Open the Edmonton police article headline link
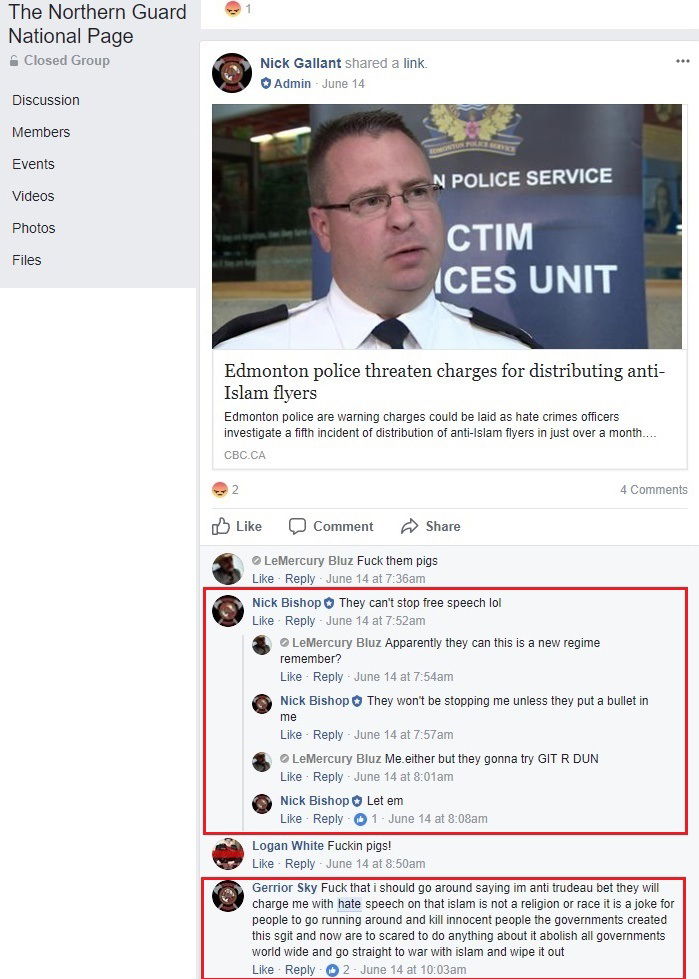Screen dimensions: 699x979 click(444, 381)
